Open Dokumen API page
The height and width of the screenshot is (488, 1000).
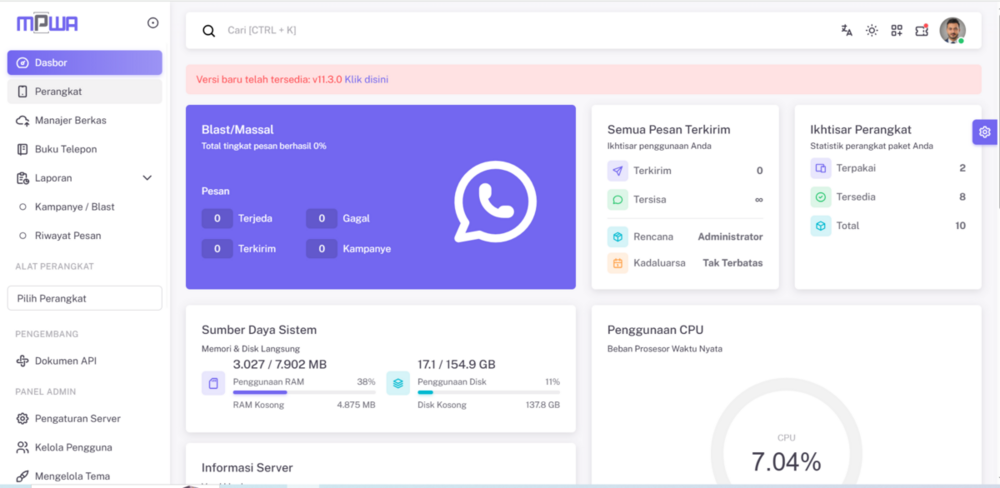[85, 360]
